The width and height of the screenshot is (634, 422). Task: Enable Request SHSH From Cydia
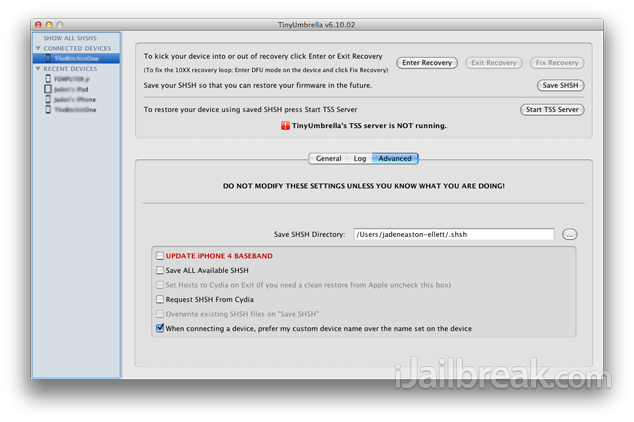pos(160,300)
